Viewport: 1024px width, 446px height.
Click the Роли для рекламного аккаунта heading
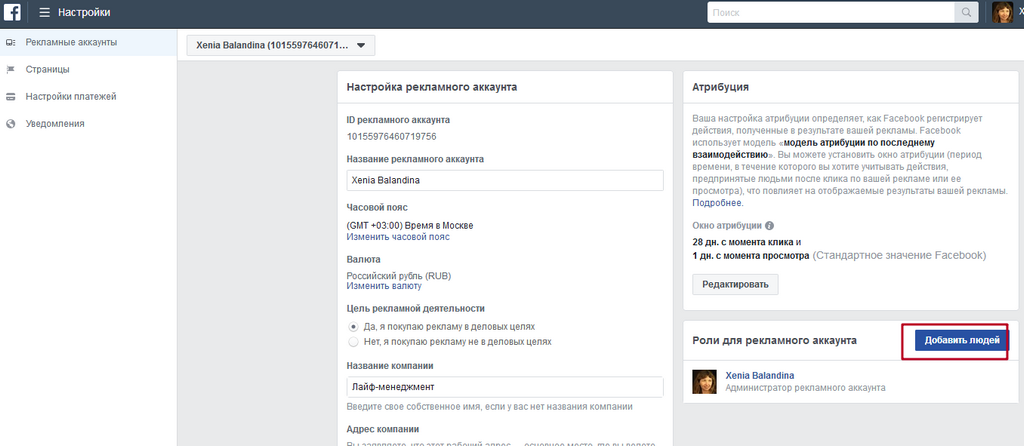point(775,340)
